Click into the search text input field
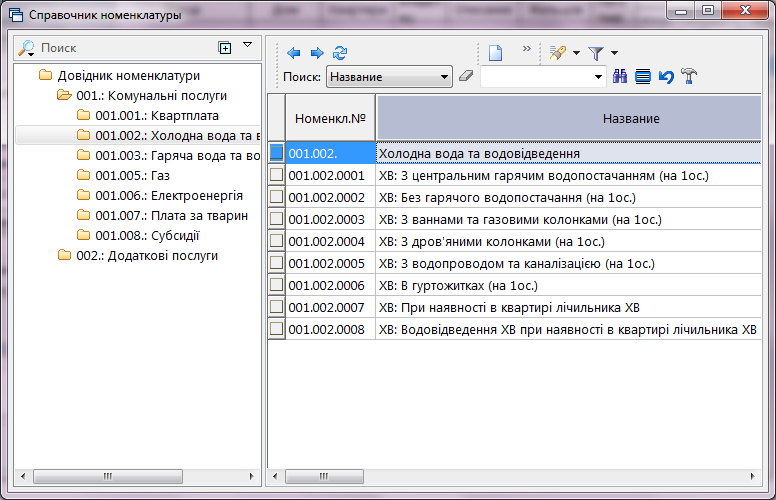 tap(536, 77)
